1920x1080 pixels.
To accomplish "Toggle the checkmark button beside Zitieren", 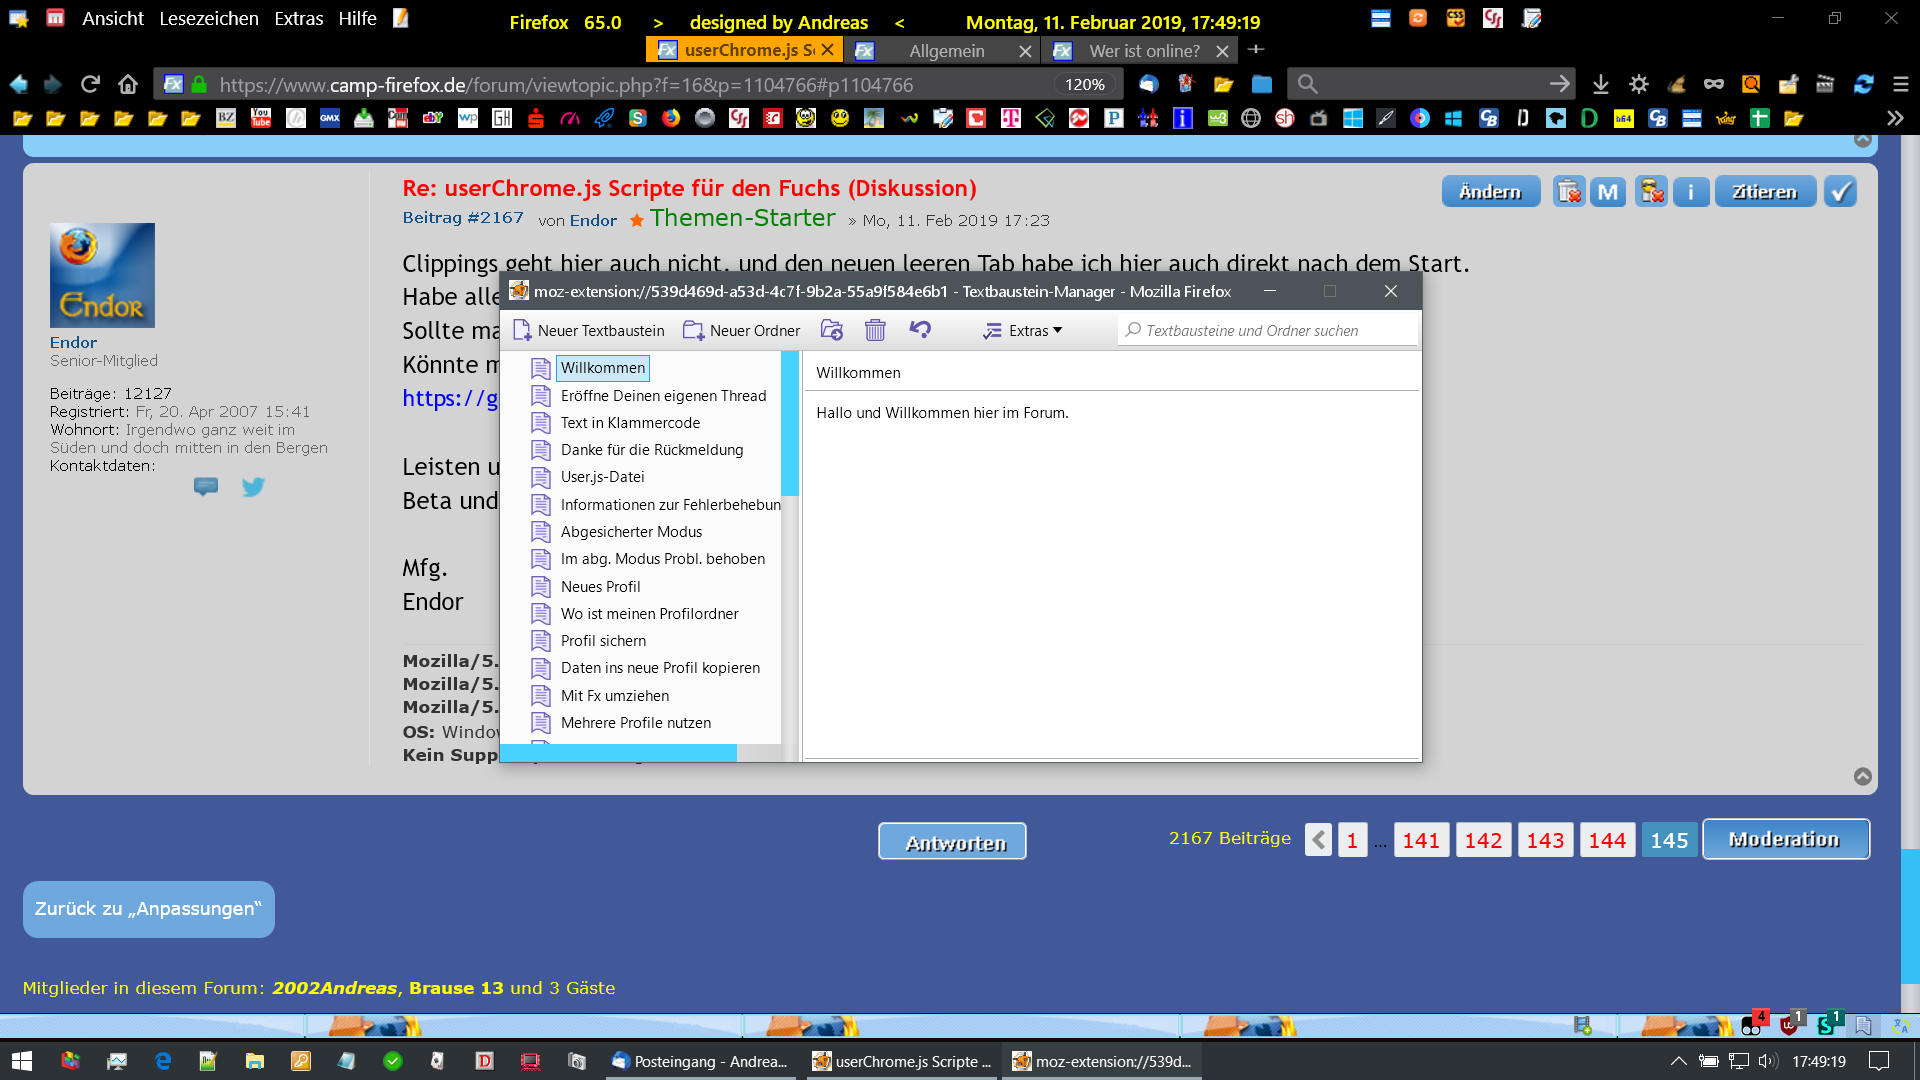I will (1840, 192).
